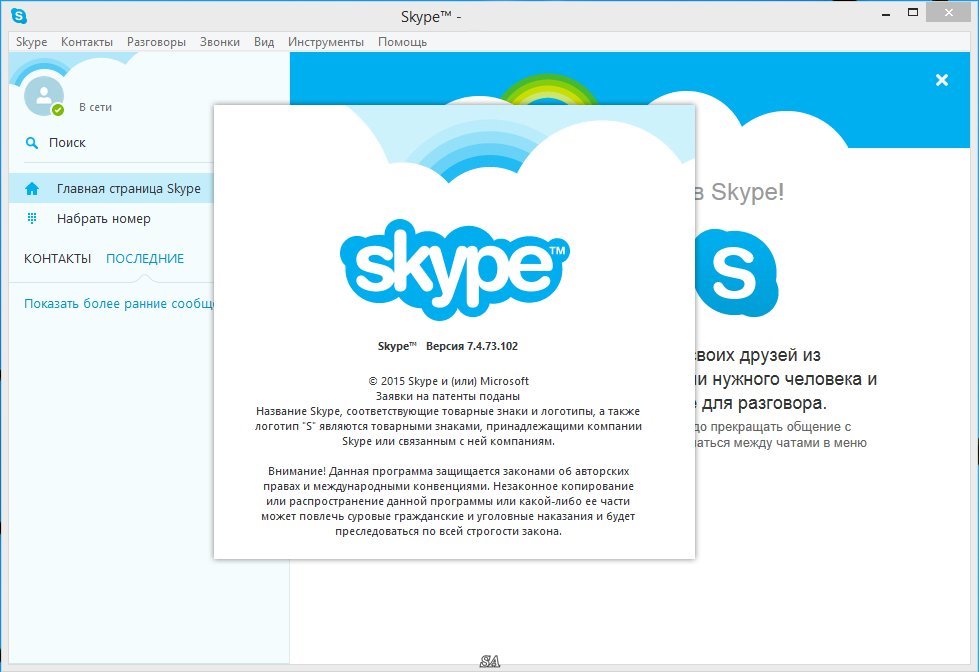Click the profile avatar picture
Viewport: 979px width, 672px height.
(43, 96)
